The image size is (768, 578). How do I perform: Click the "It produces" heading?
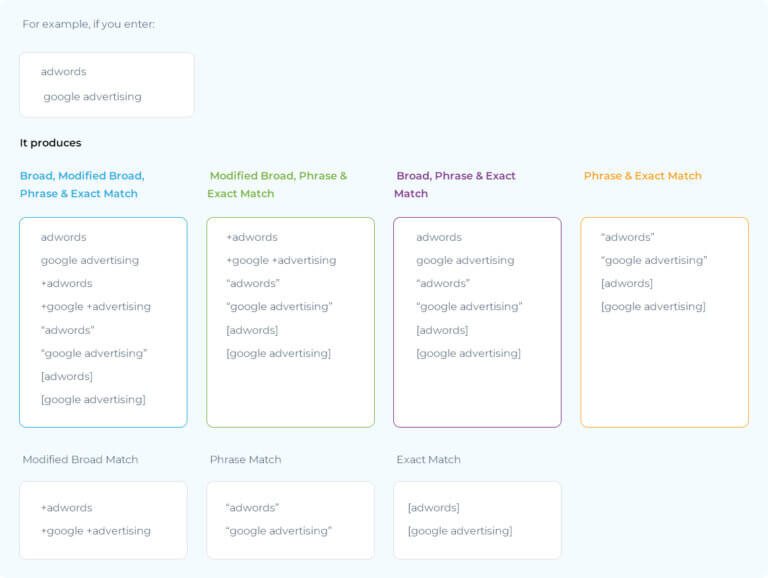tap(51, 143)
